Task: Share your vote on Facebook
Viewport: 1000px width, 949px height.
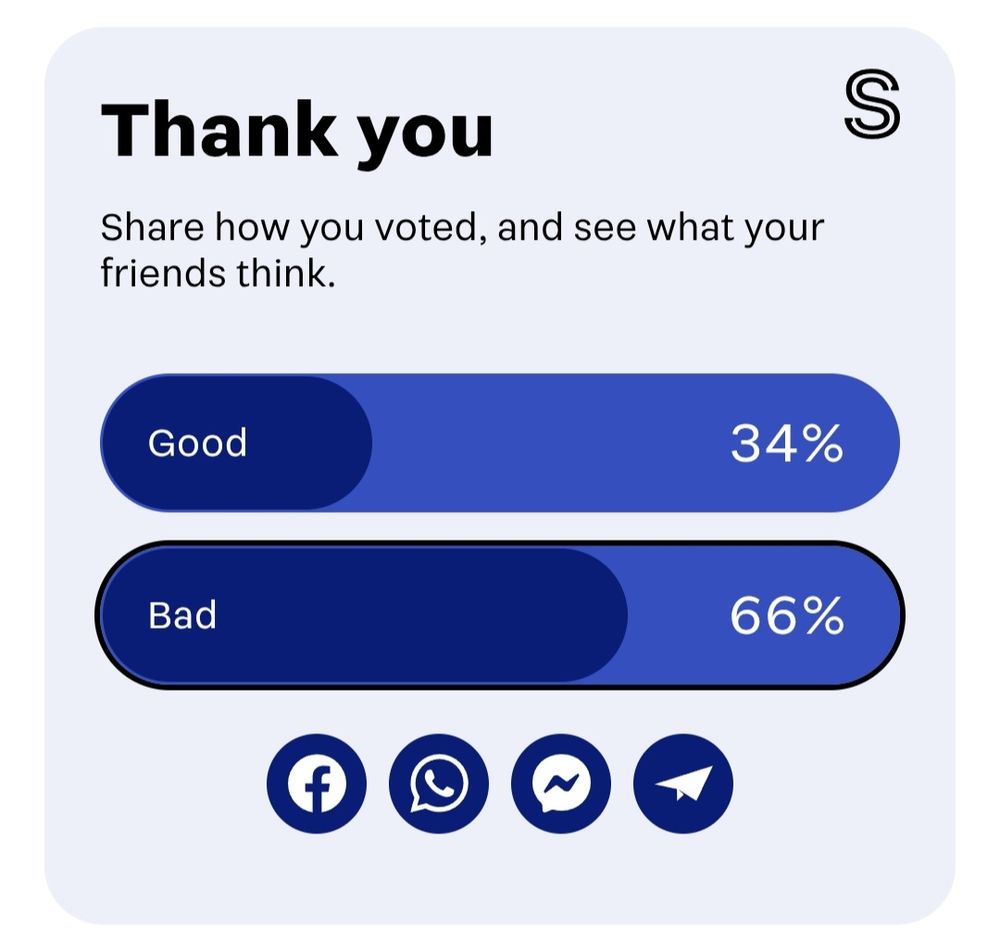Action: point(316,783)
